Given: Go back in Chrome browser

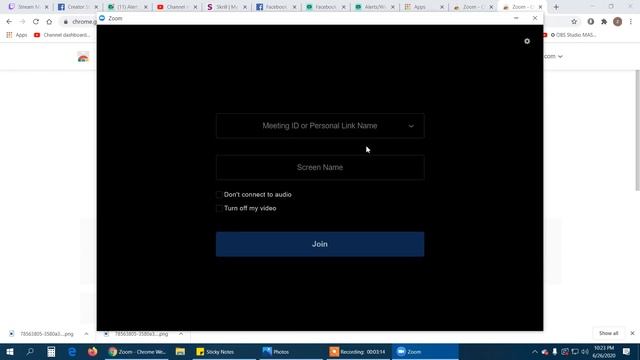Looking at the screenshot, I should [x=9, y=22].
